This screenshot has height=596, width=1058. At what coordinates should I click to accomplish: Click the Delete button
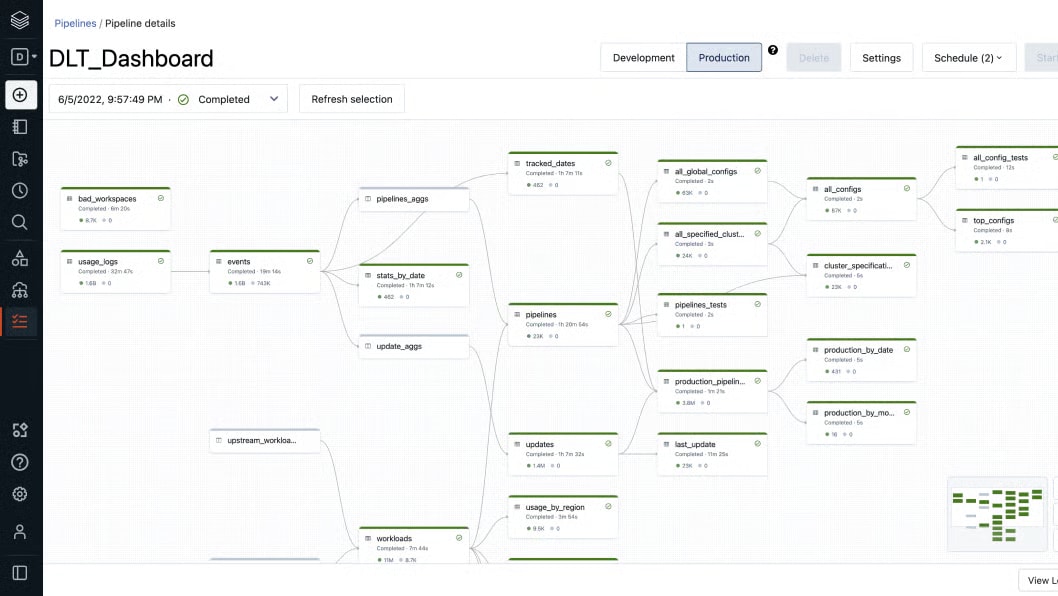814,58
